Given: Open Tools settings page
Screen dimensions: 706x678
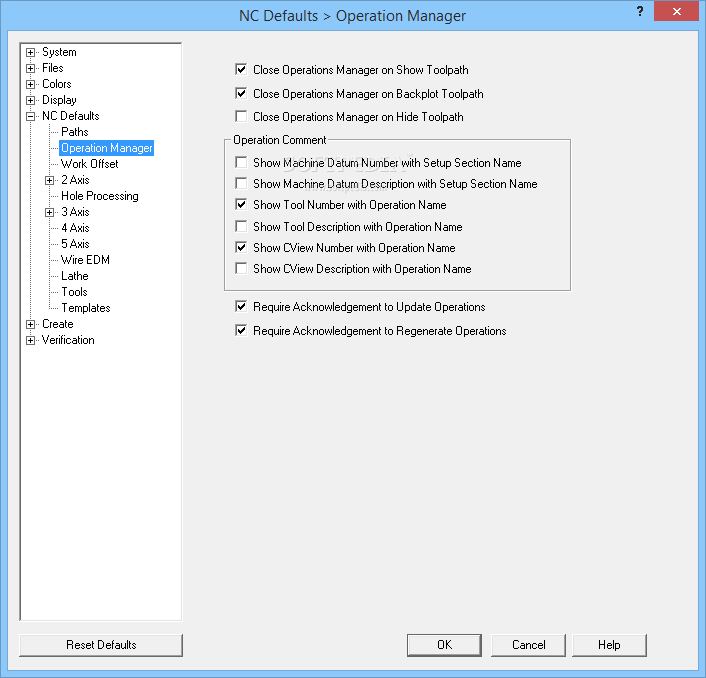Looking at the screenshot, I should 74,292.
